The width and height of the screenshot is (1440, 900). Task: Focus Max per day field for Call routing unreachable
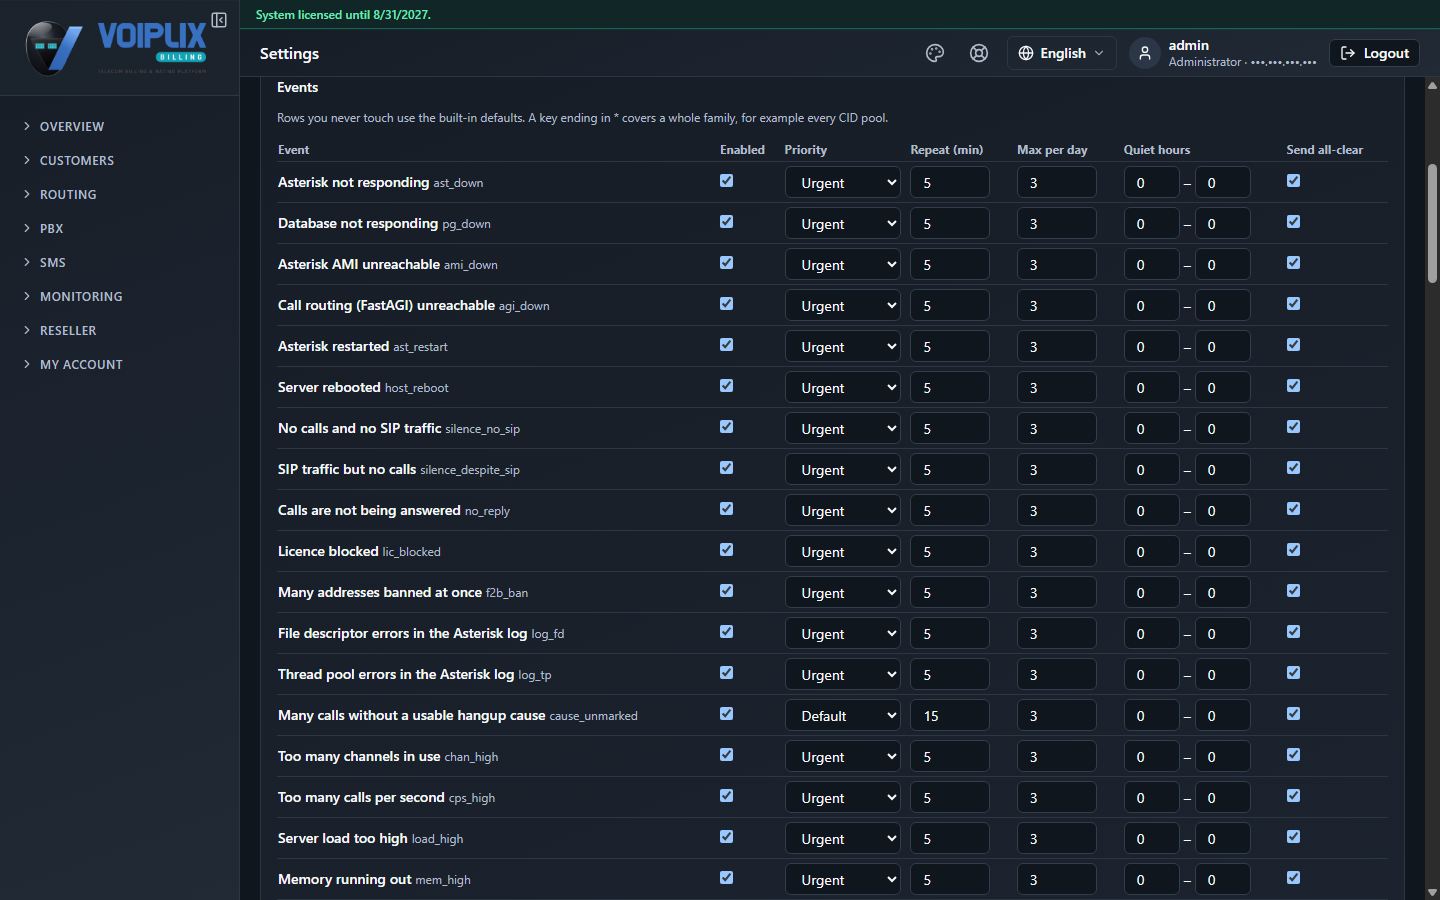click(1056, 306)
